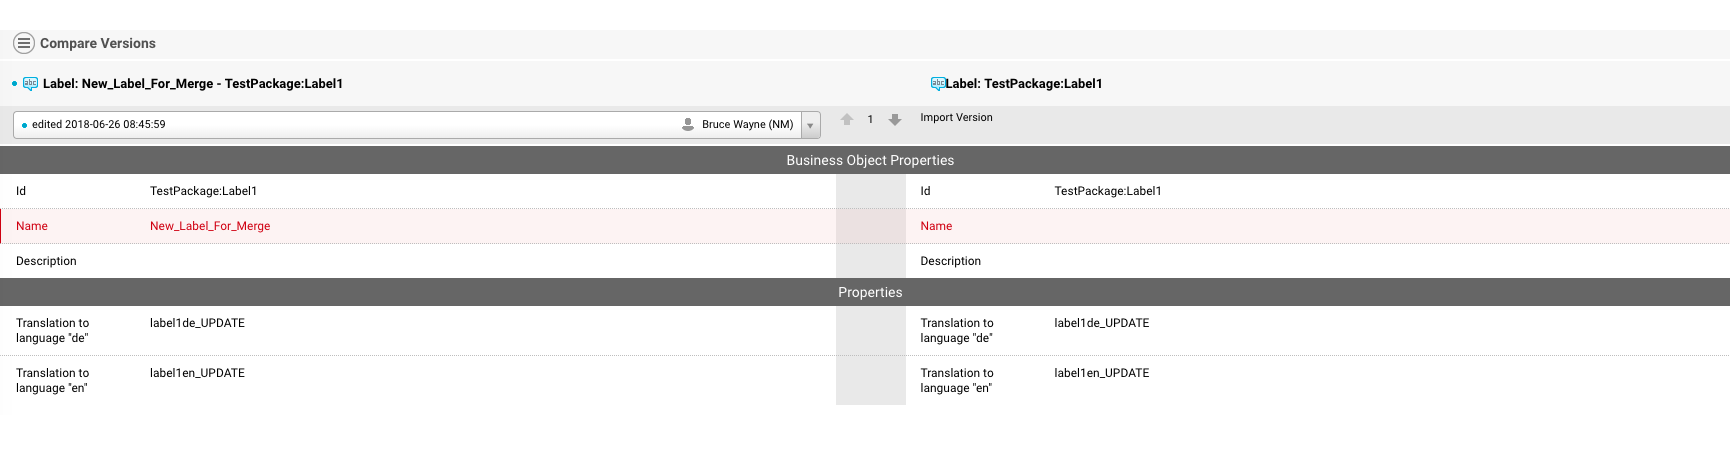Image resolution: width=1730 pixels, height=451 pixels.
Task: Click the Compare Versions title text
Action: pos(98,43)
